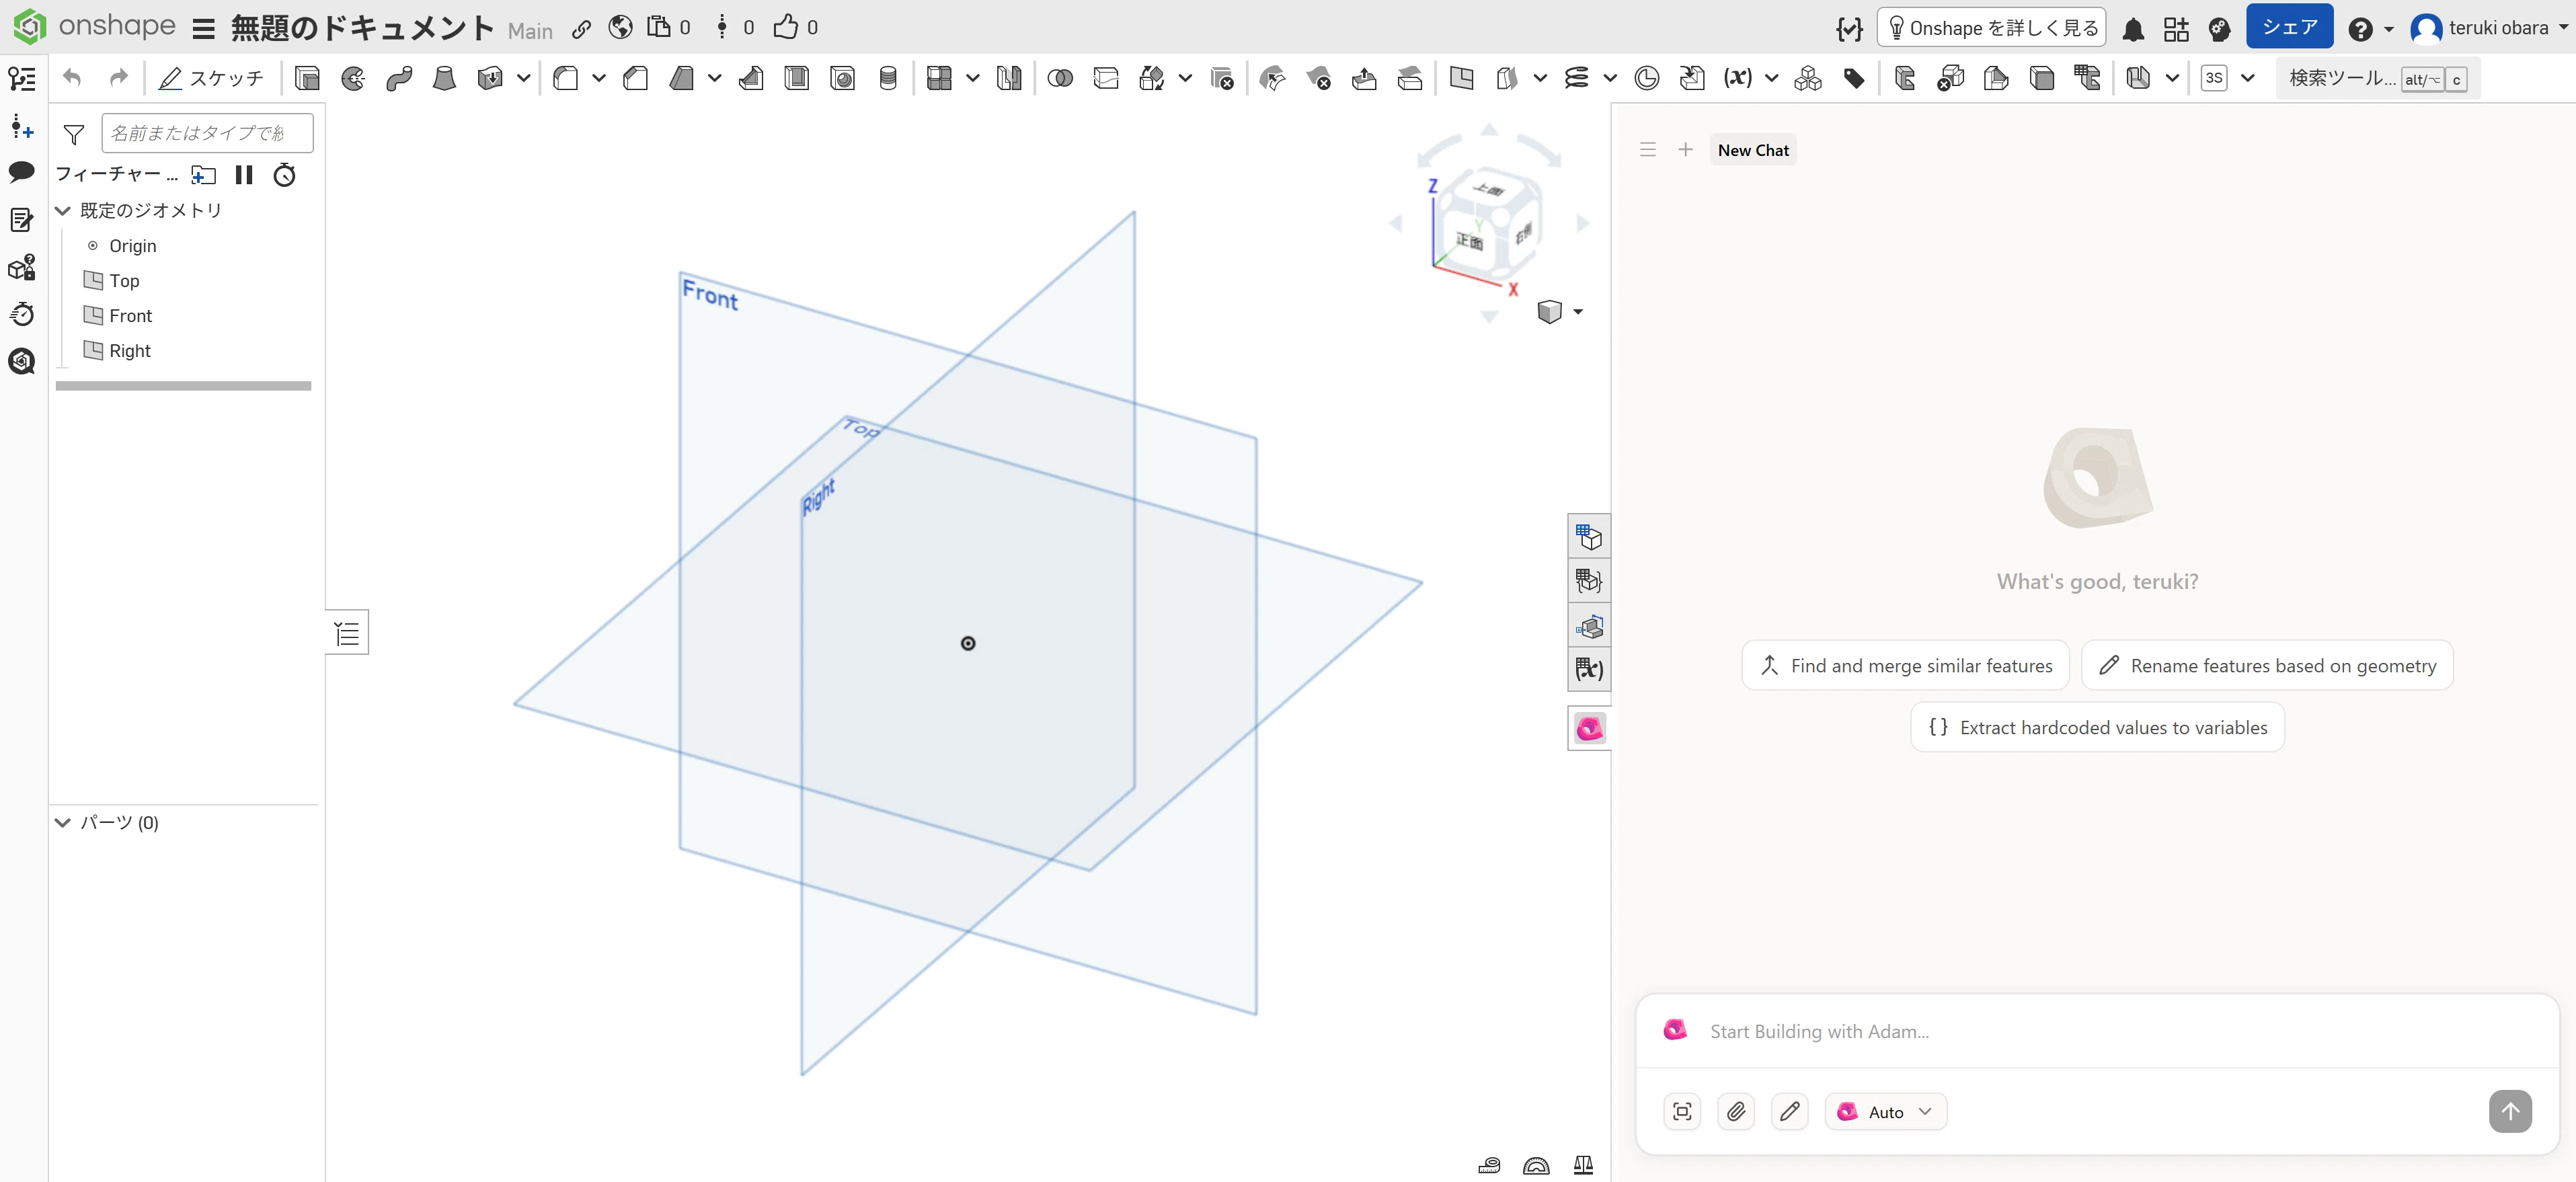Click the 検索ツール search tools box
The image size is (2576, 1182).
click(2377, 78)
